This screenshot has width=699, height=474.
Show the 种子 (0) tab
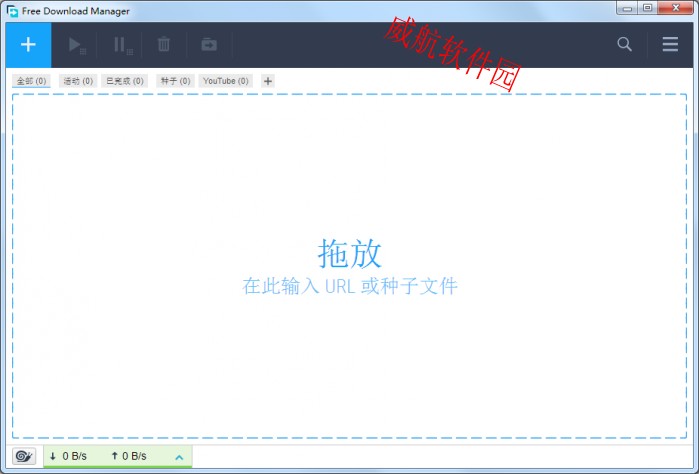[x=174, y=81]
